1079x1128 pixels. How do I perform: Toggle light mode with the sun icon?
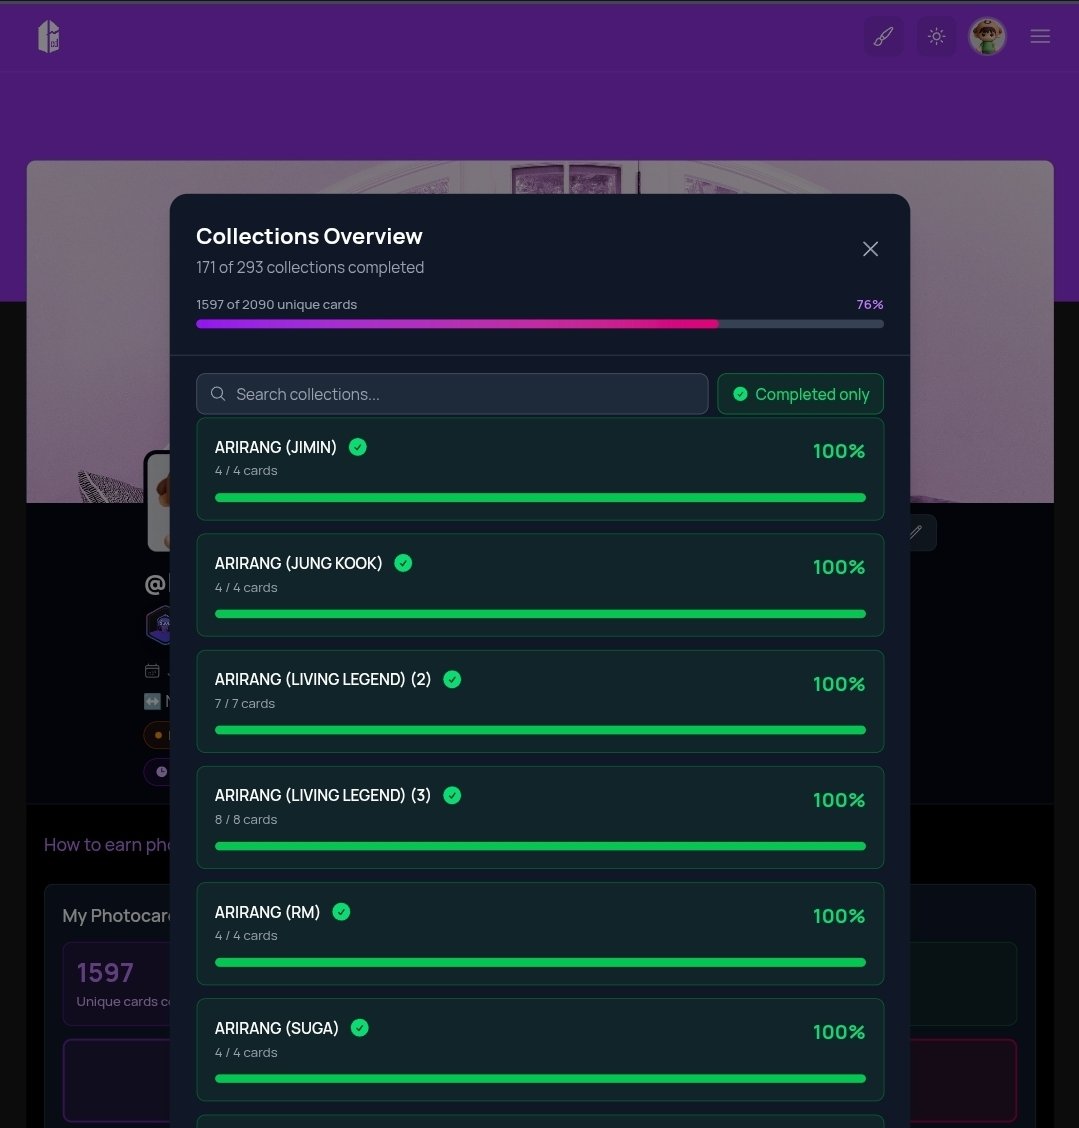click(x=936, y=36)
